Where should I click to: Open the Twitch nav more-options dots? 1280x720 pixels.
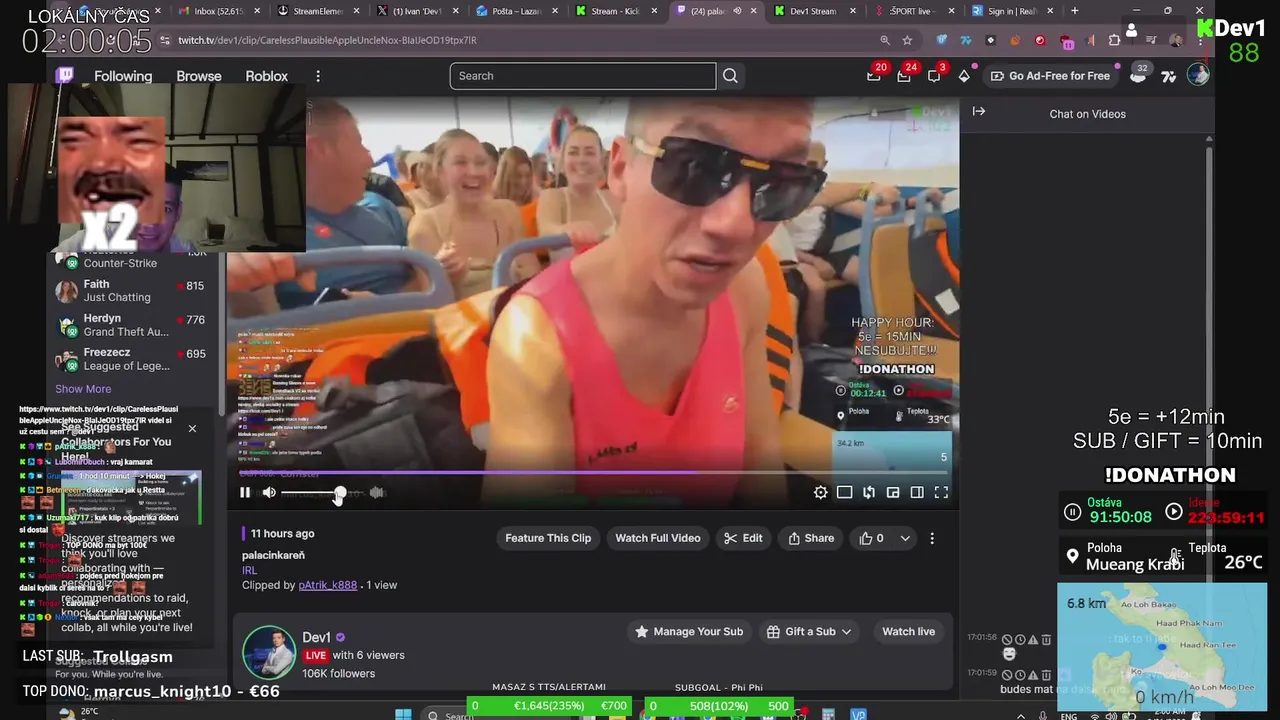[318, 76]
